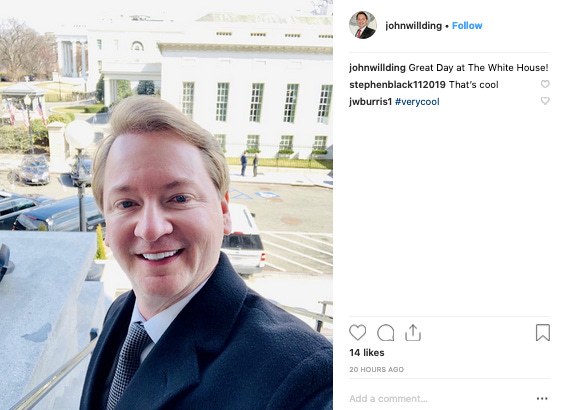Open more options three-dot menu
The height and width of the screenshot is (410, 564).
(x=542, y=398)
